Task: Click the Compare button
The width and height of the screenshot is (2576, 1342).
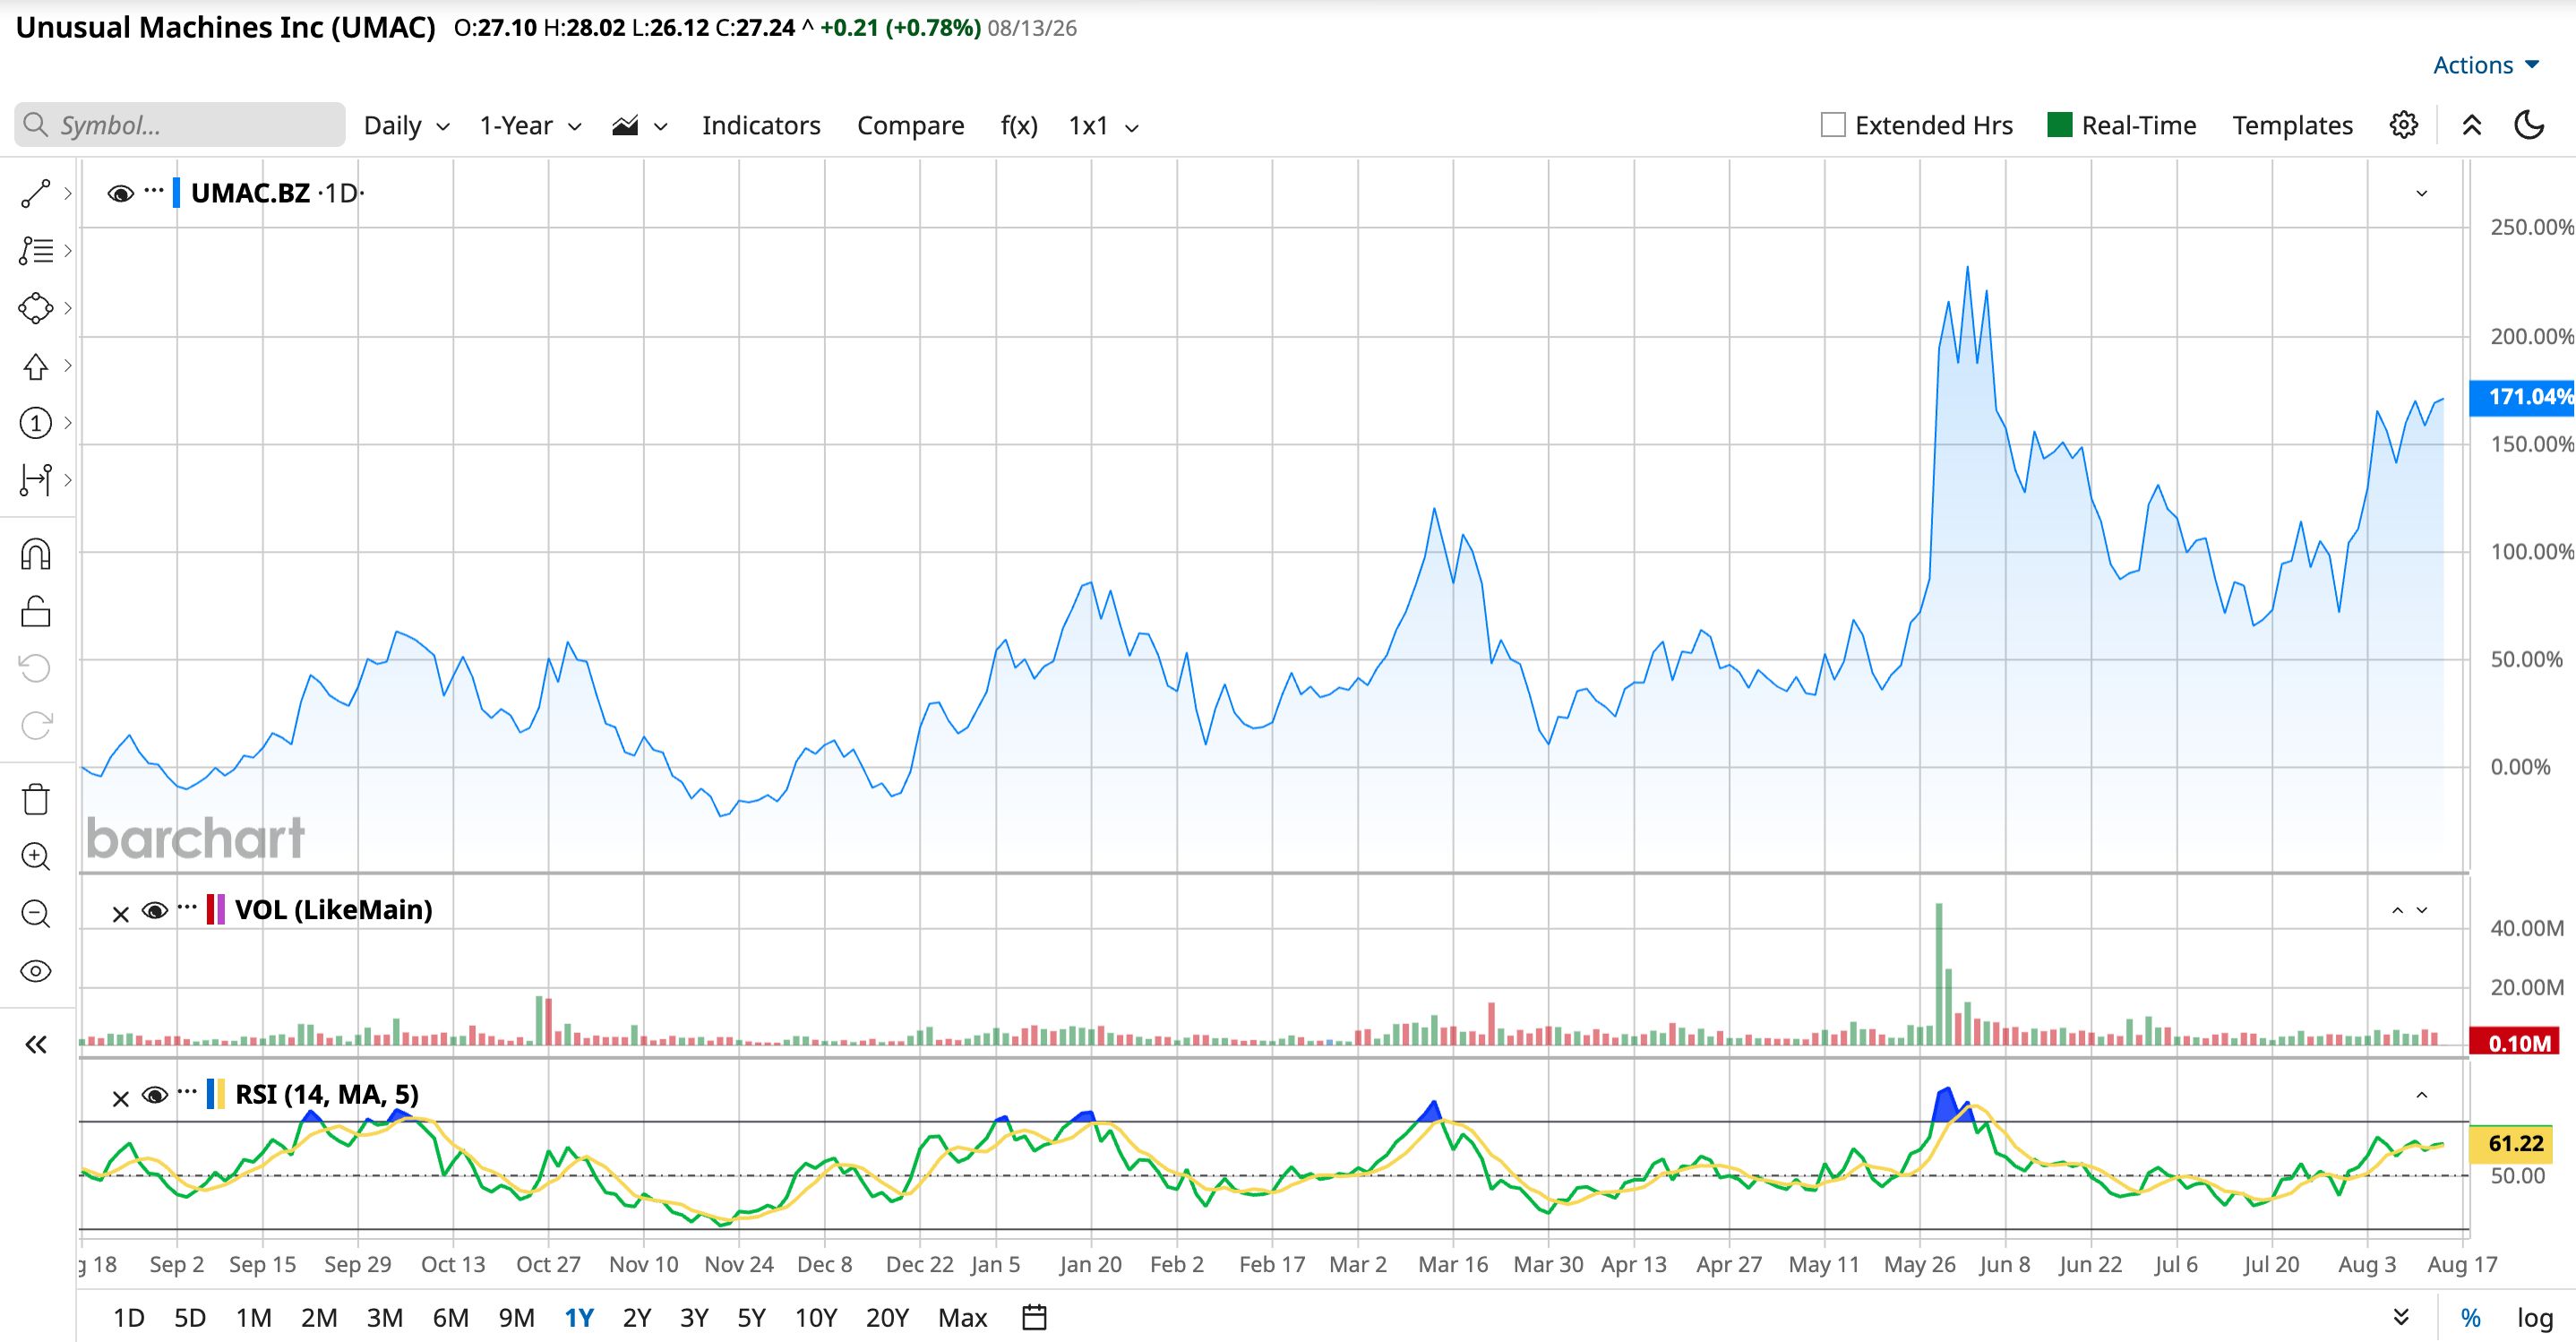Action: 910,126
